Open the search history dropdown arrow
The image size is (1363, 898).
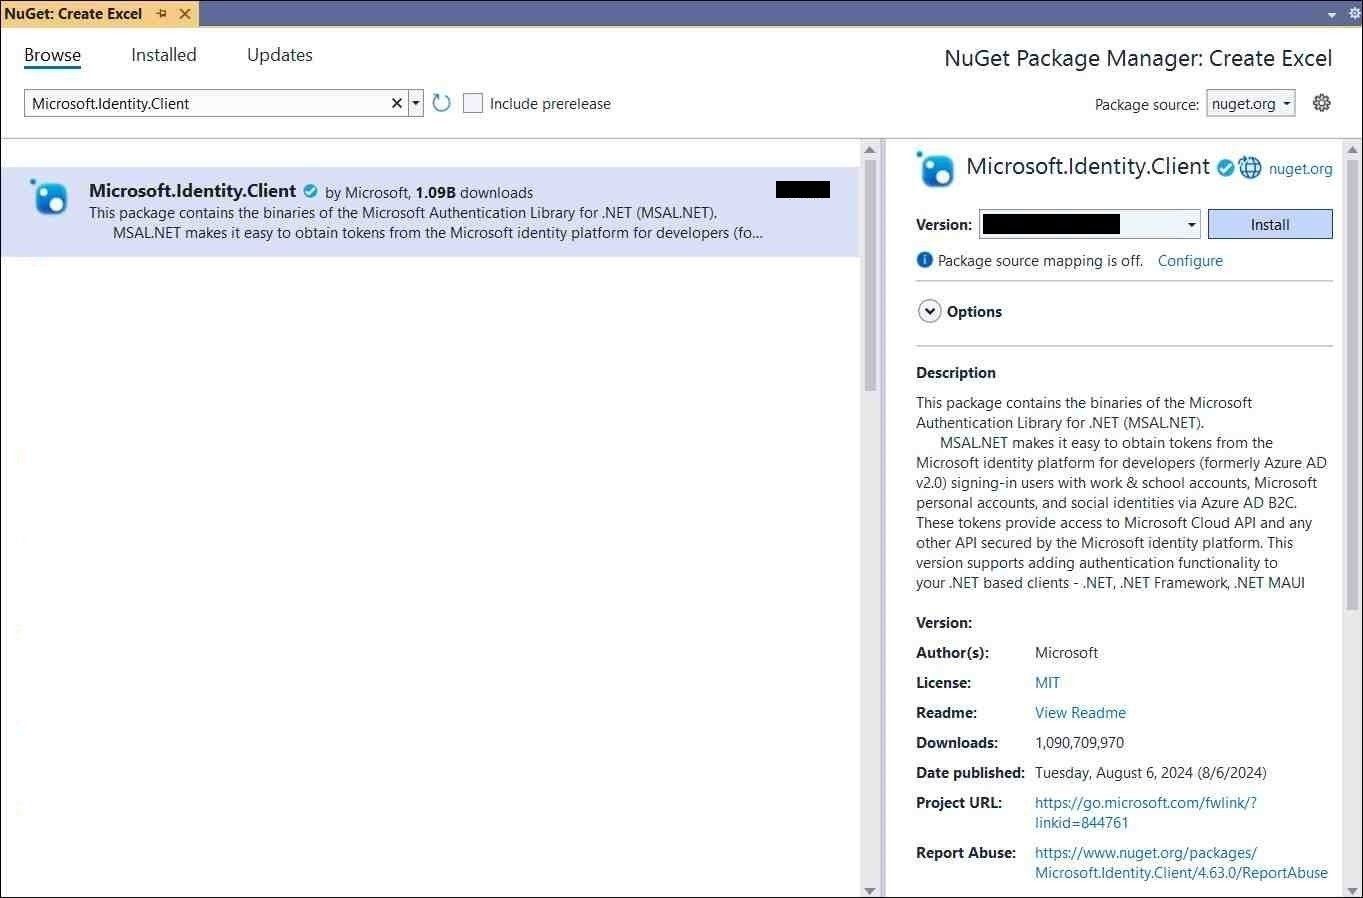point(416,103)
